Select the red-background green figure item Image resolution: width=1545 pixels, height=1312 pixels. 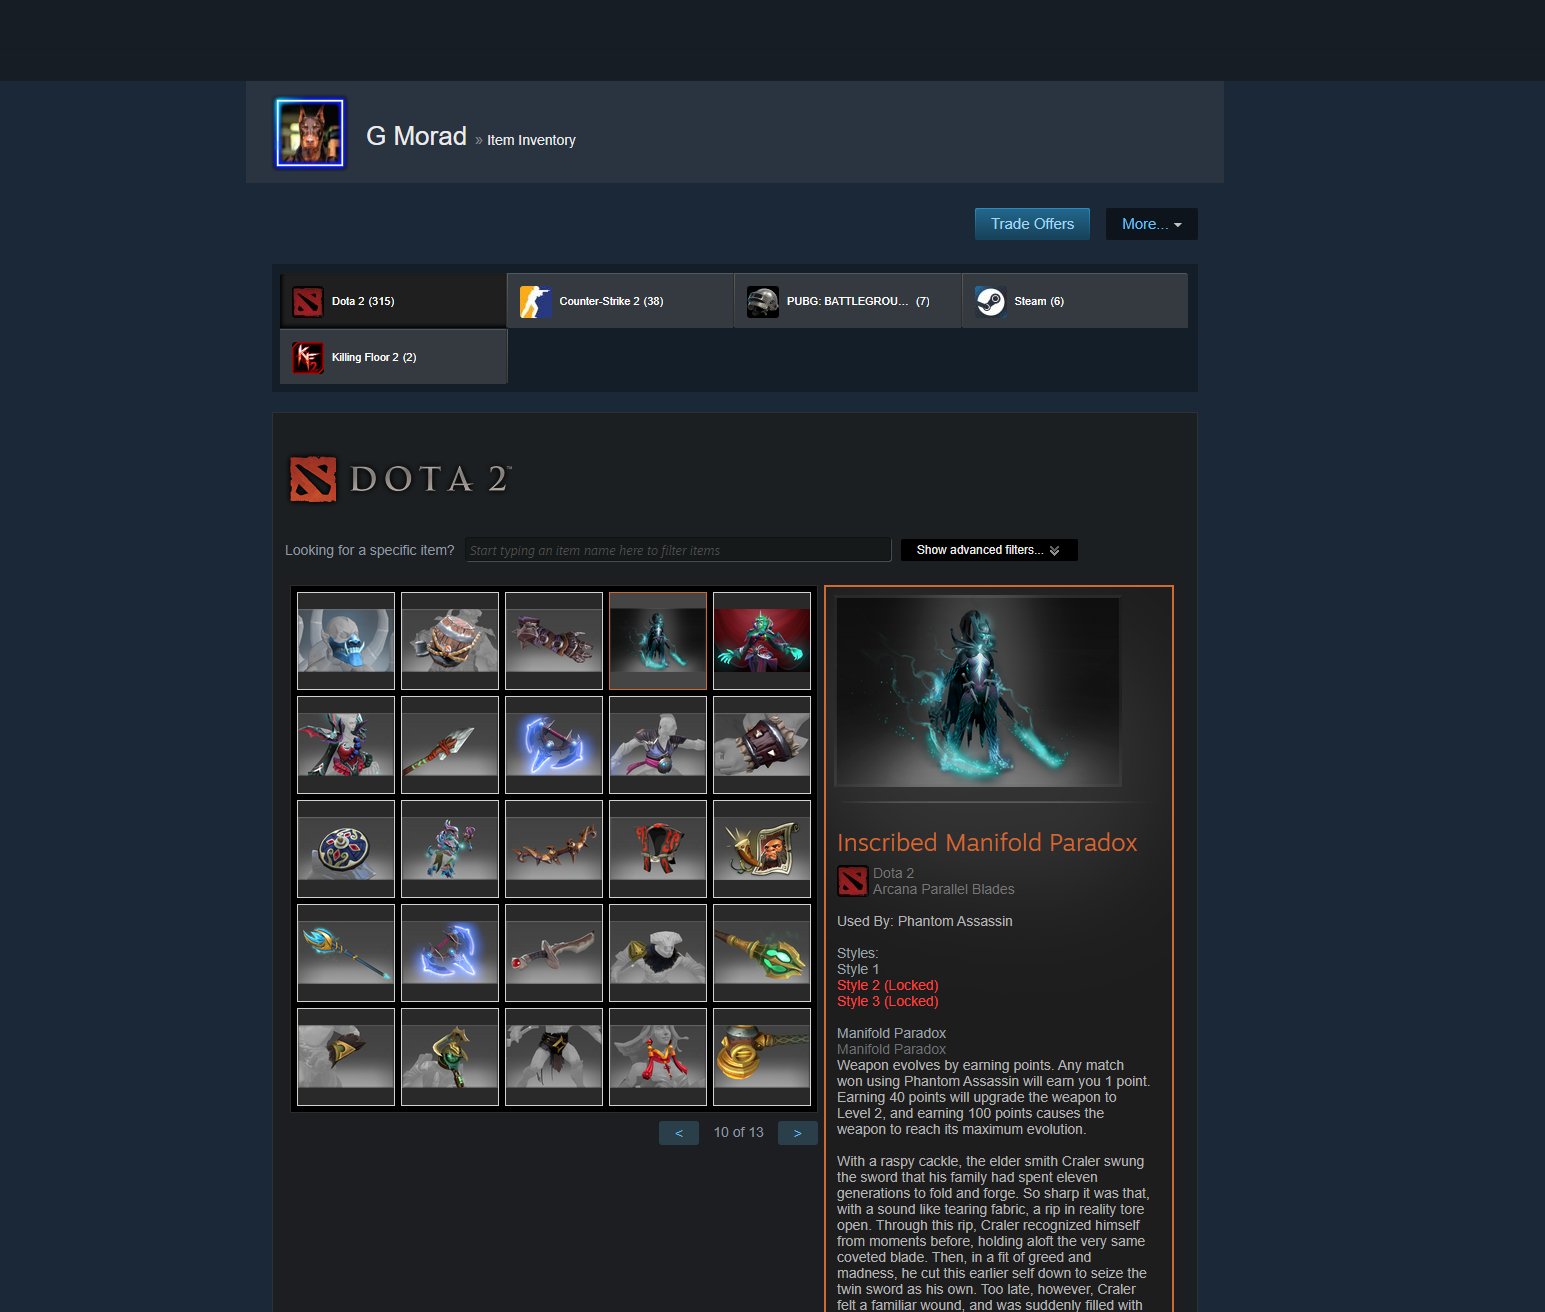(x=762, y=641)
